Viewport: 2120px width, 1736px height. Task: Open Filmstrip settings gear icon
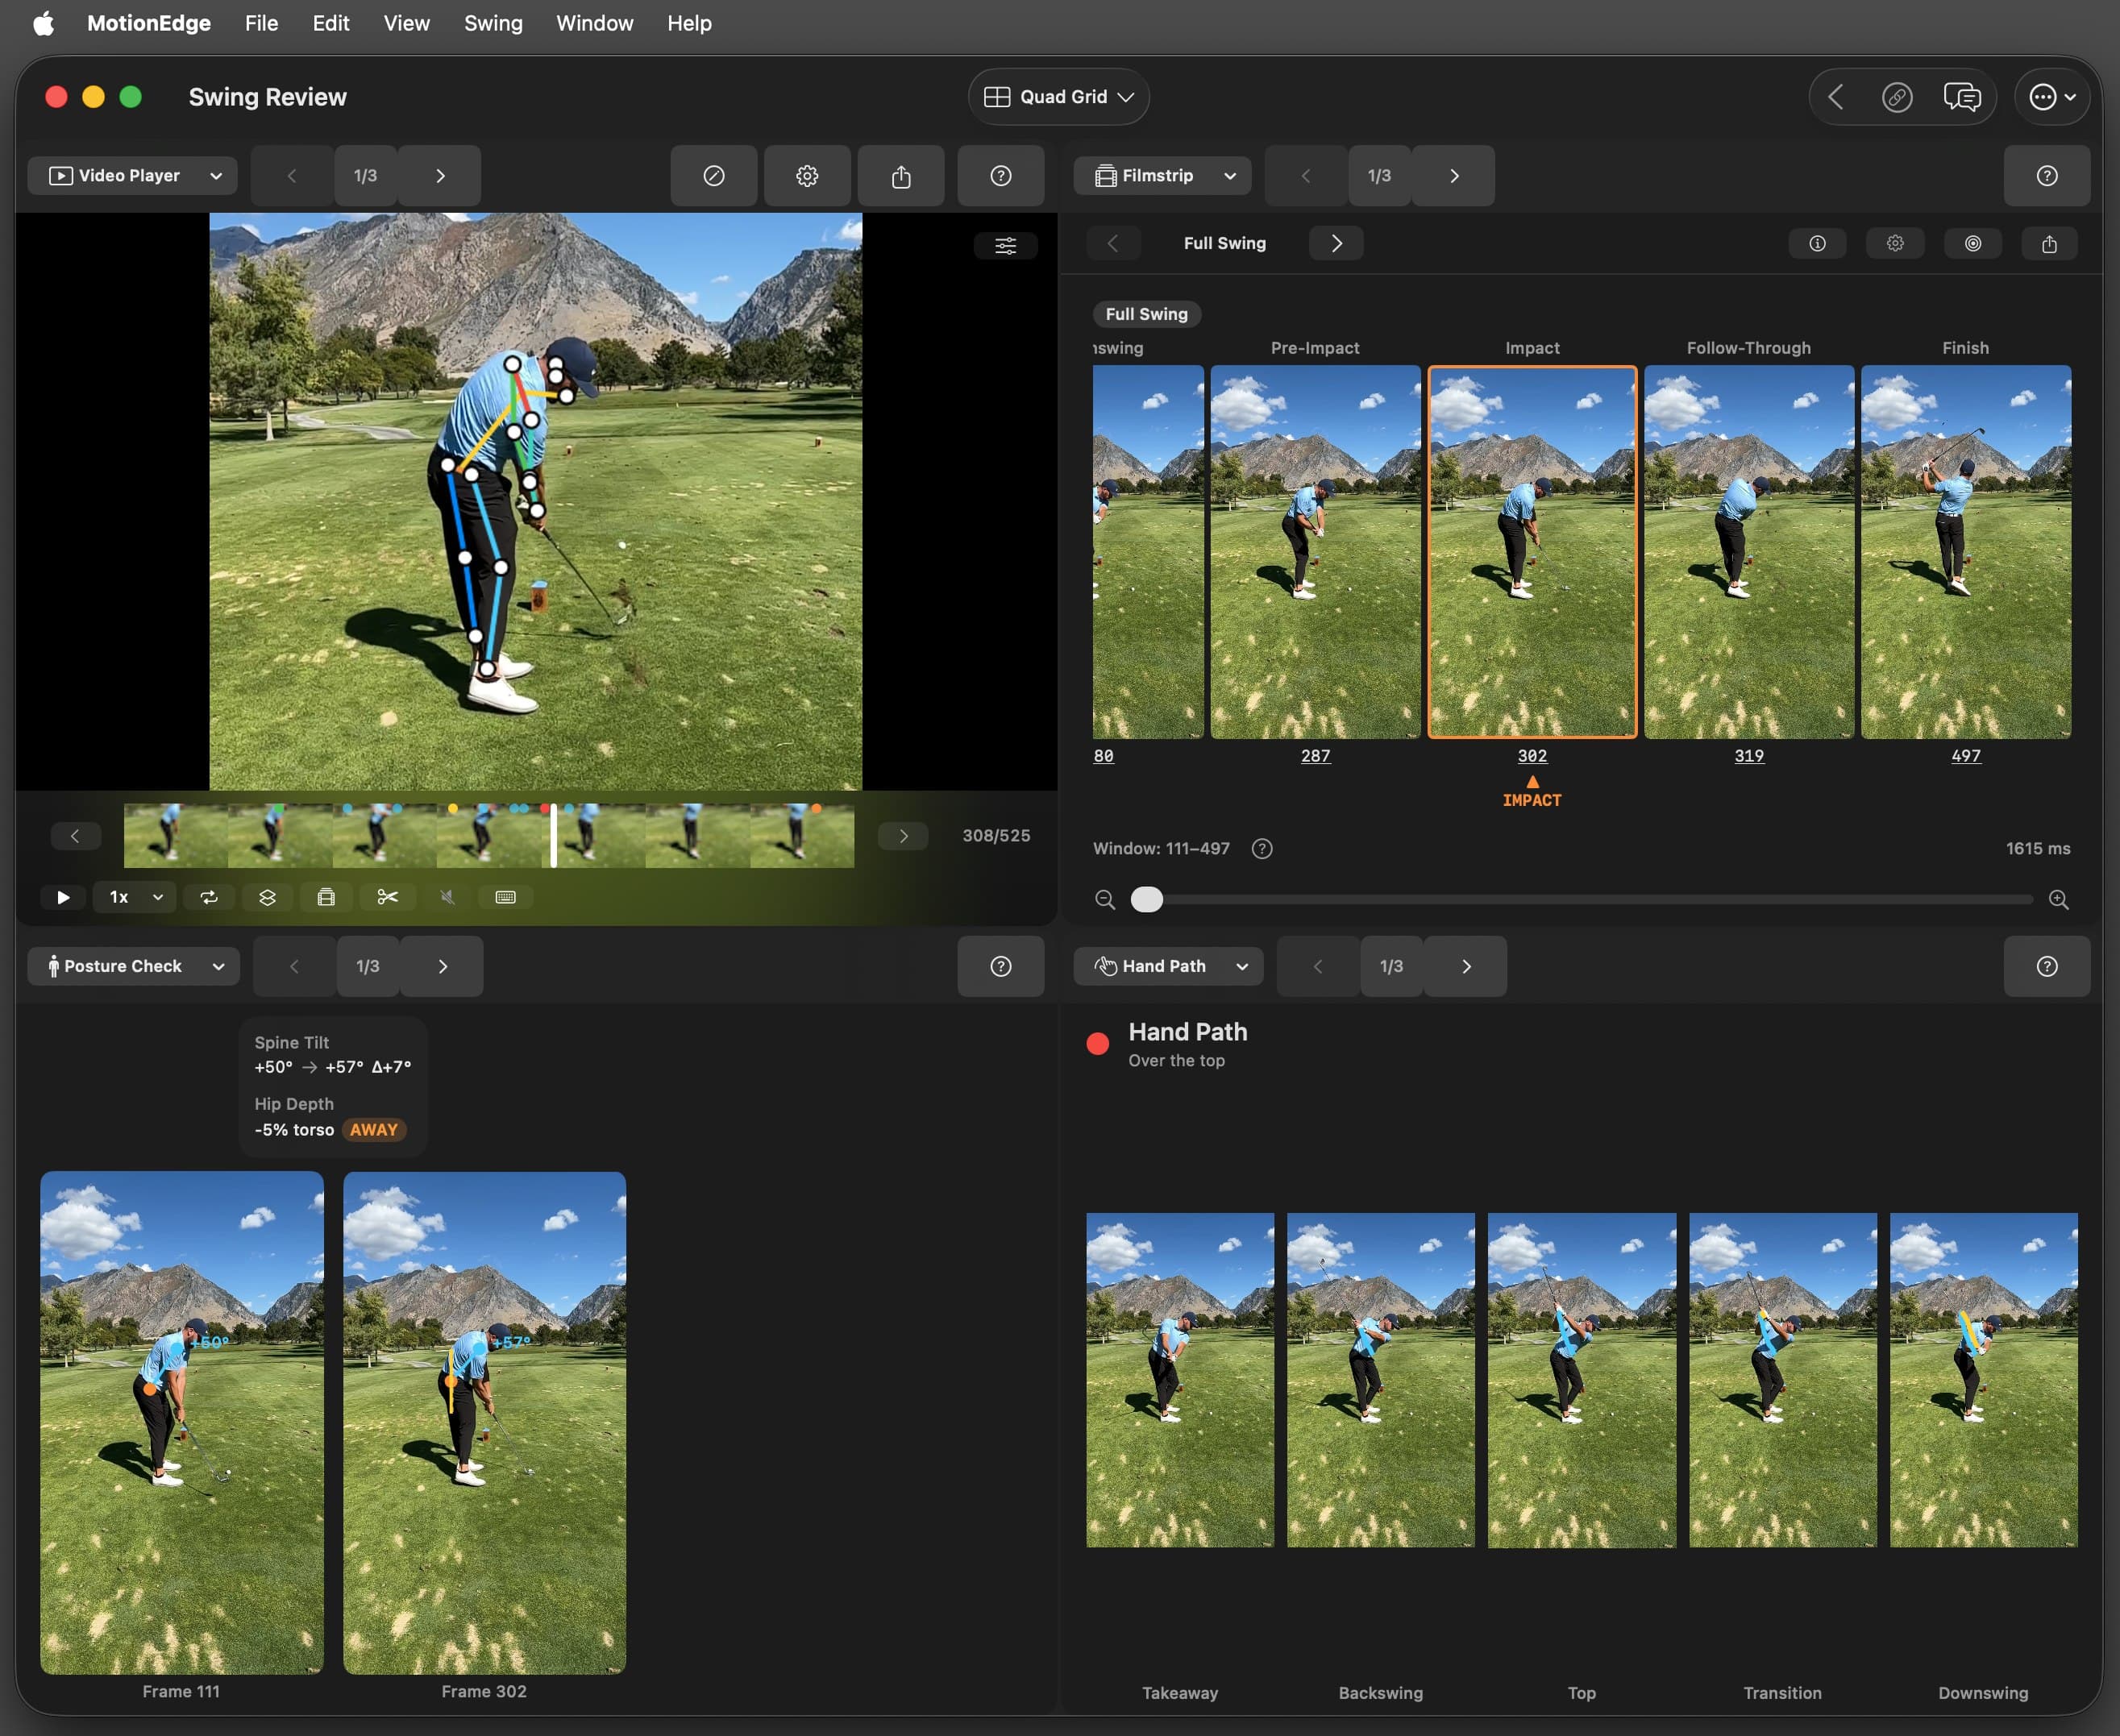(1895, 244)
